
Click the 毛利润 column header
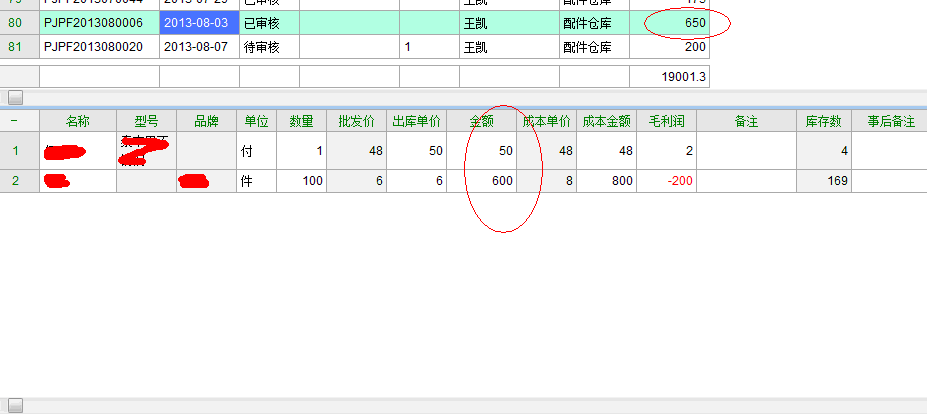click(x=666, y=121)
